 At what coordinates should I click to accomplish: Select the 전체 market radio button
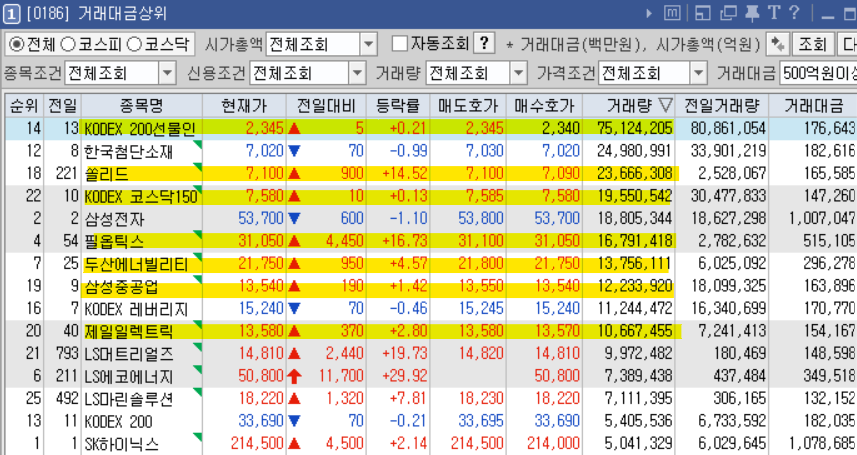click(16, 44)
